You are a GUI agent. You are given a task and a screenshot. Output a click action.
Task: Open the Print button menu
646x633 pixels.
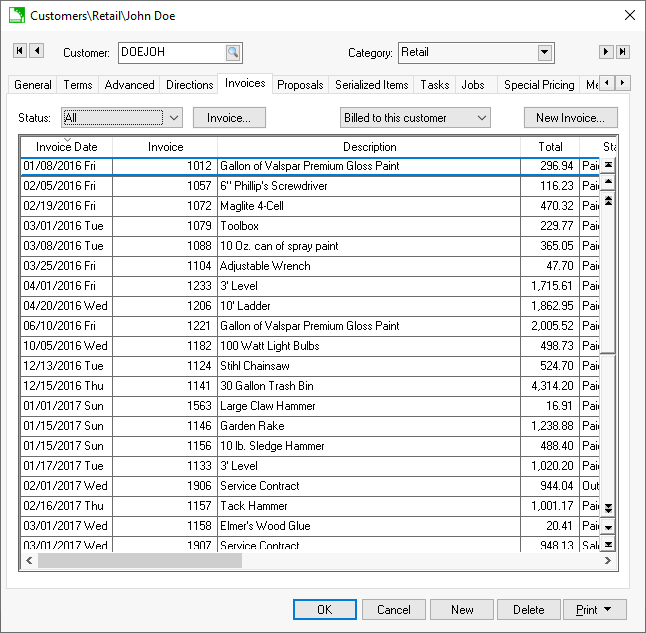click(x=594, y=610)
